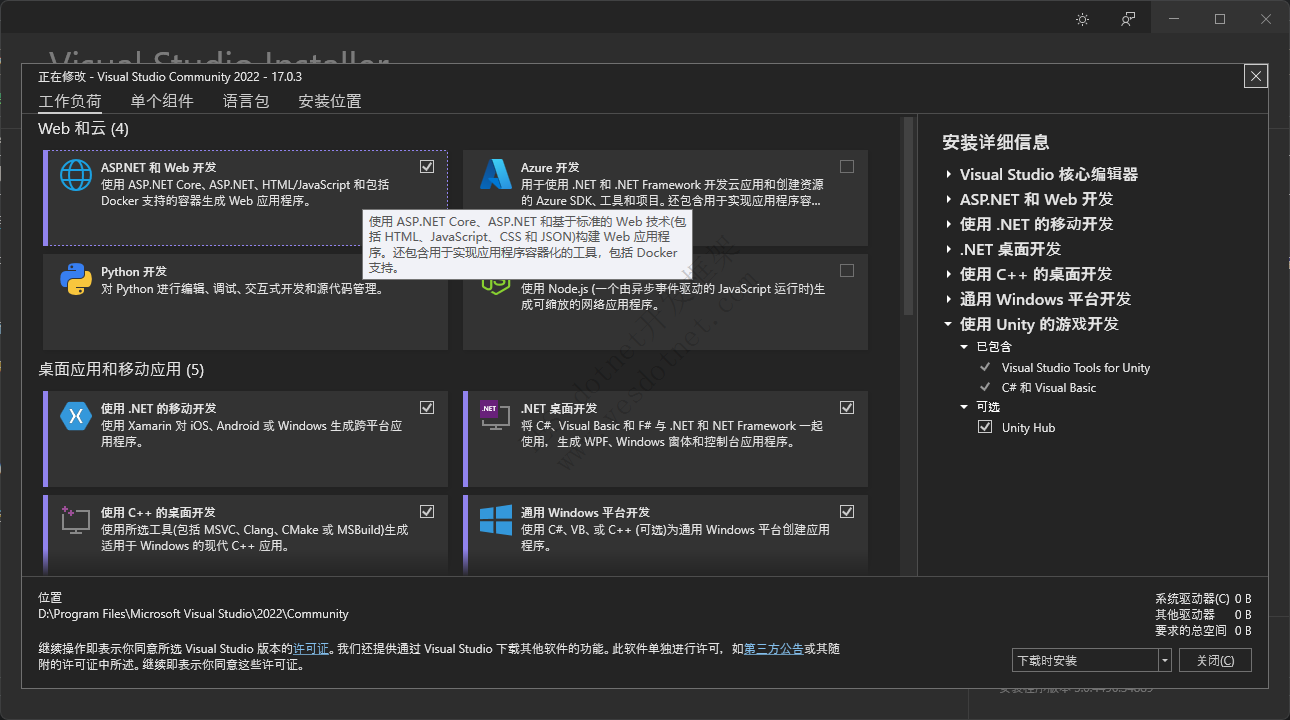Uncheck the optional Unity Hub component
Image resolution: width=1290 pixels, height=720 pixels.
tap(985, 427)
